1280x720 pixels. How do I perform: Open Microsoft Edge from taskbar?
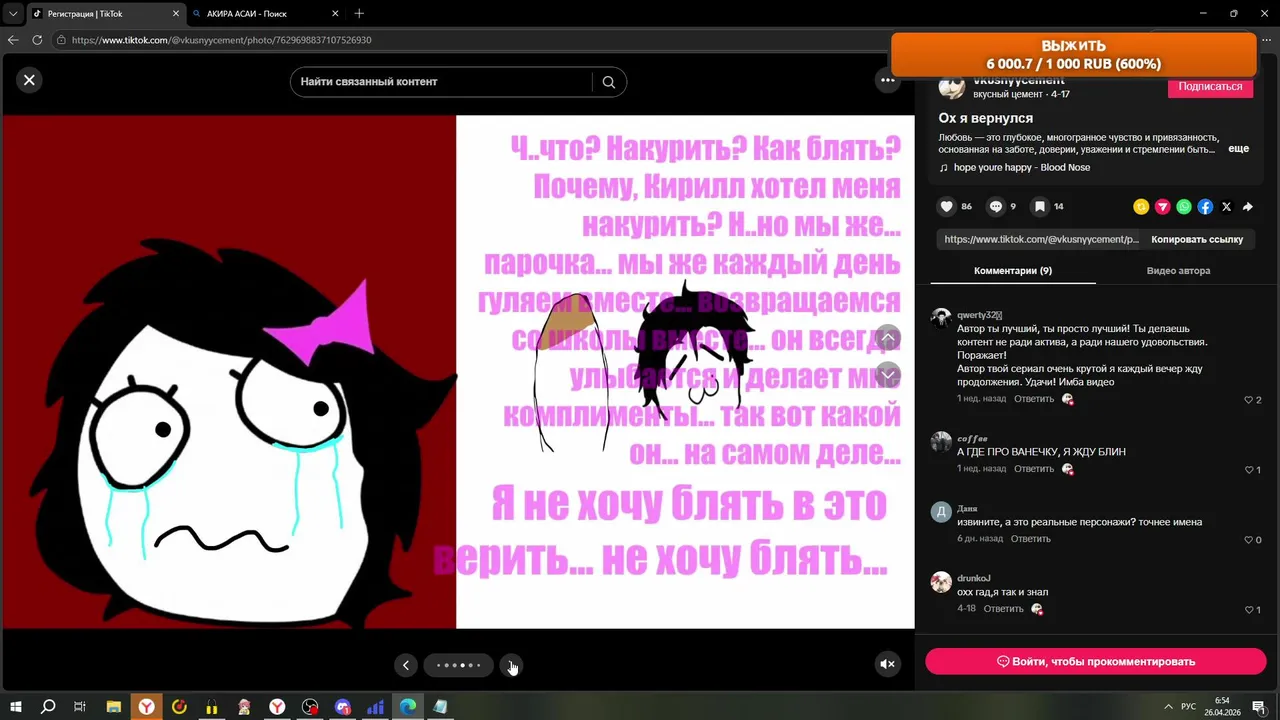click(x=408, y=707)
